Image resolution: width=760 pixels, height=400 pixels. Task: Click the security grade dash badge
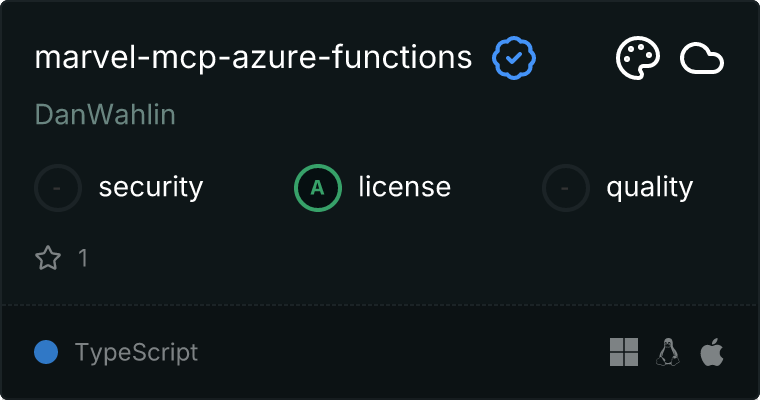(58, 187)
